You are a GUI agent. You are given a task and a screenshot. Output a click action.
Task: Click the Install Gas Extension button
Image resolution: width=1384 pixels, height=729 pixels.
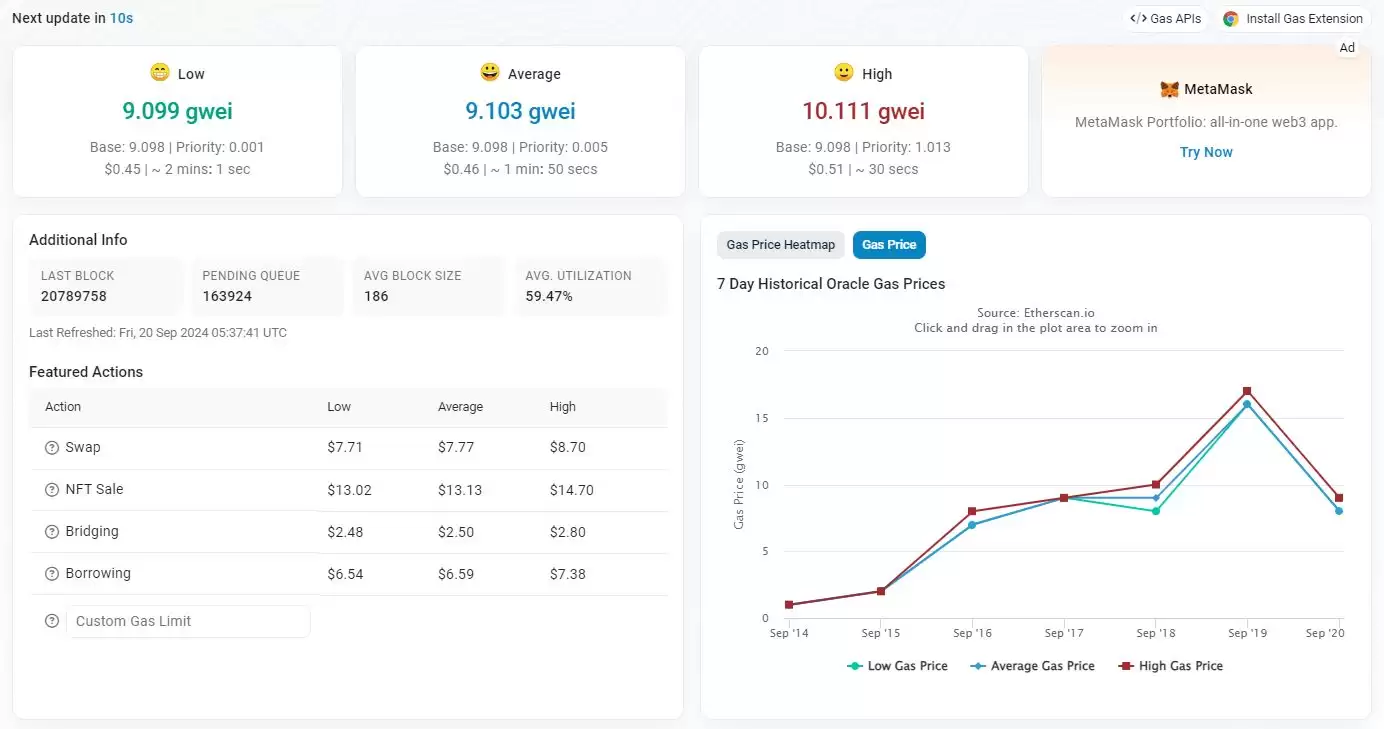(x=1293, y=19)
